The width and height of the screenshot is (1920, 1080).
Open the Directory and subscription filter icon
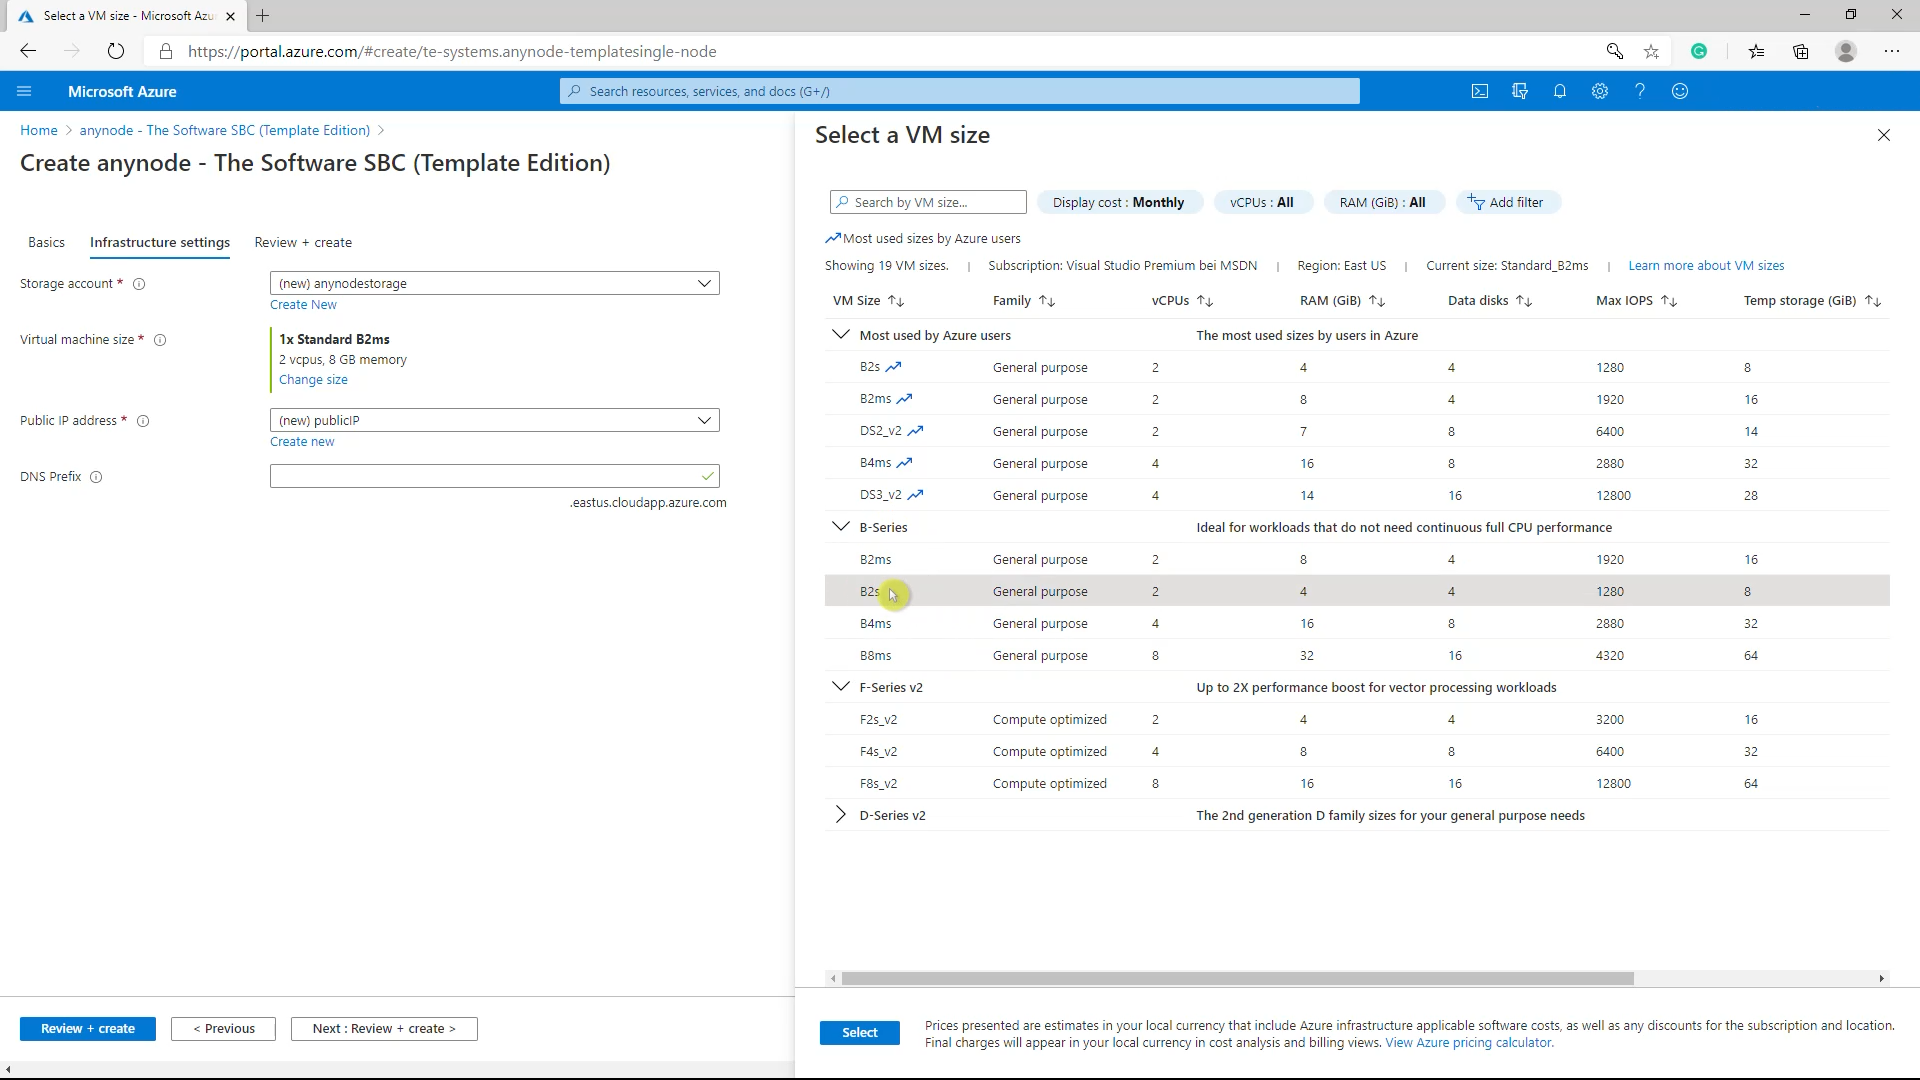pyautogui.click(x=1520, y=91)
